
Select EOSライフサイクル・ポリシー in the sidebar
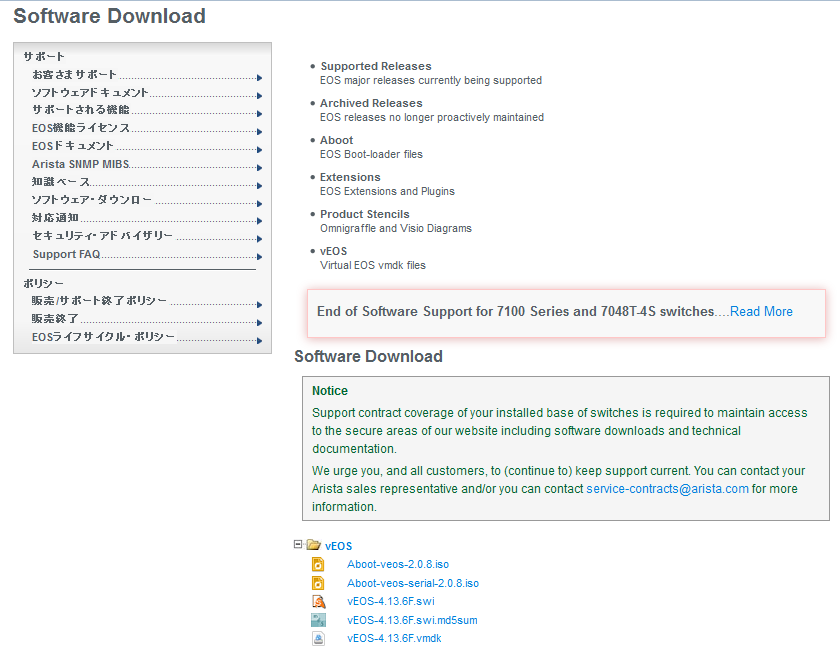click(103, 338)
